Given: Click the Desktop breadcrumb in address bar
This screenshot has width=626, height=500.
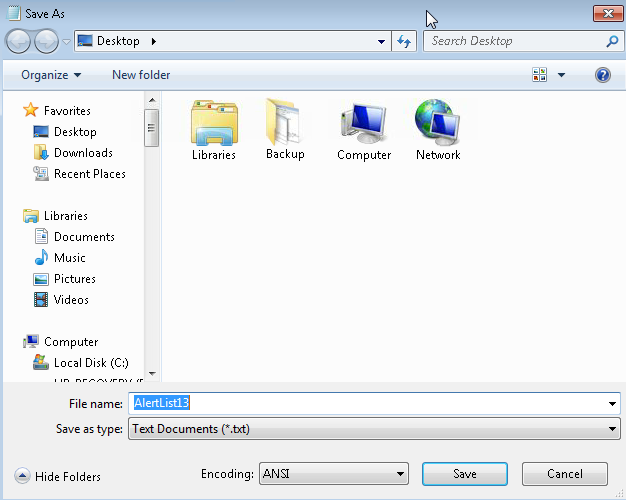Looking at the screenshot, I should click(118, 41).
